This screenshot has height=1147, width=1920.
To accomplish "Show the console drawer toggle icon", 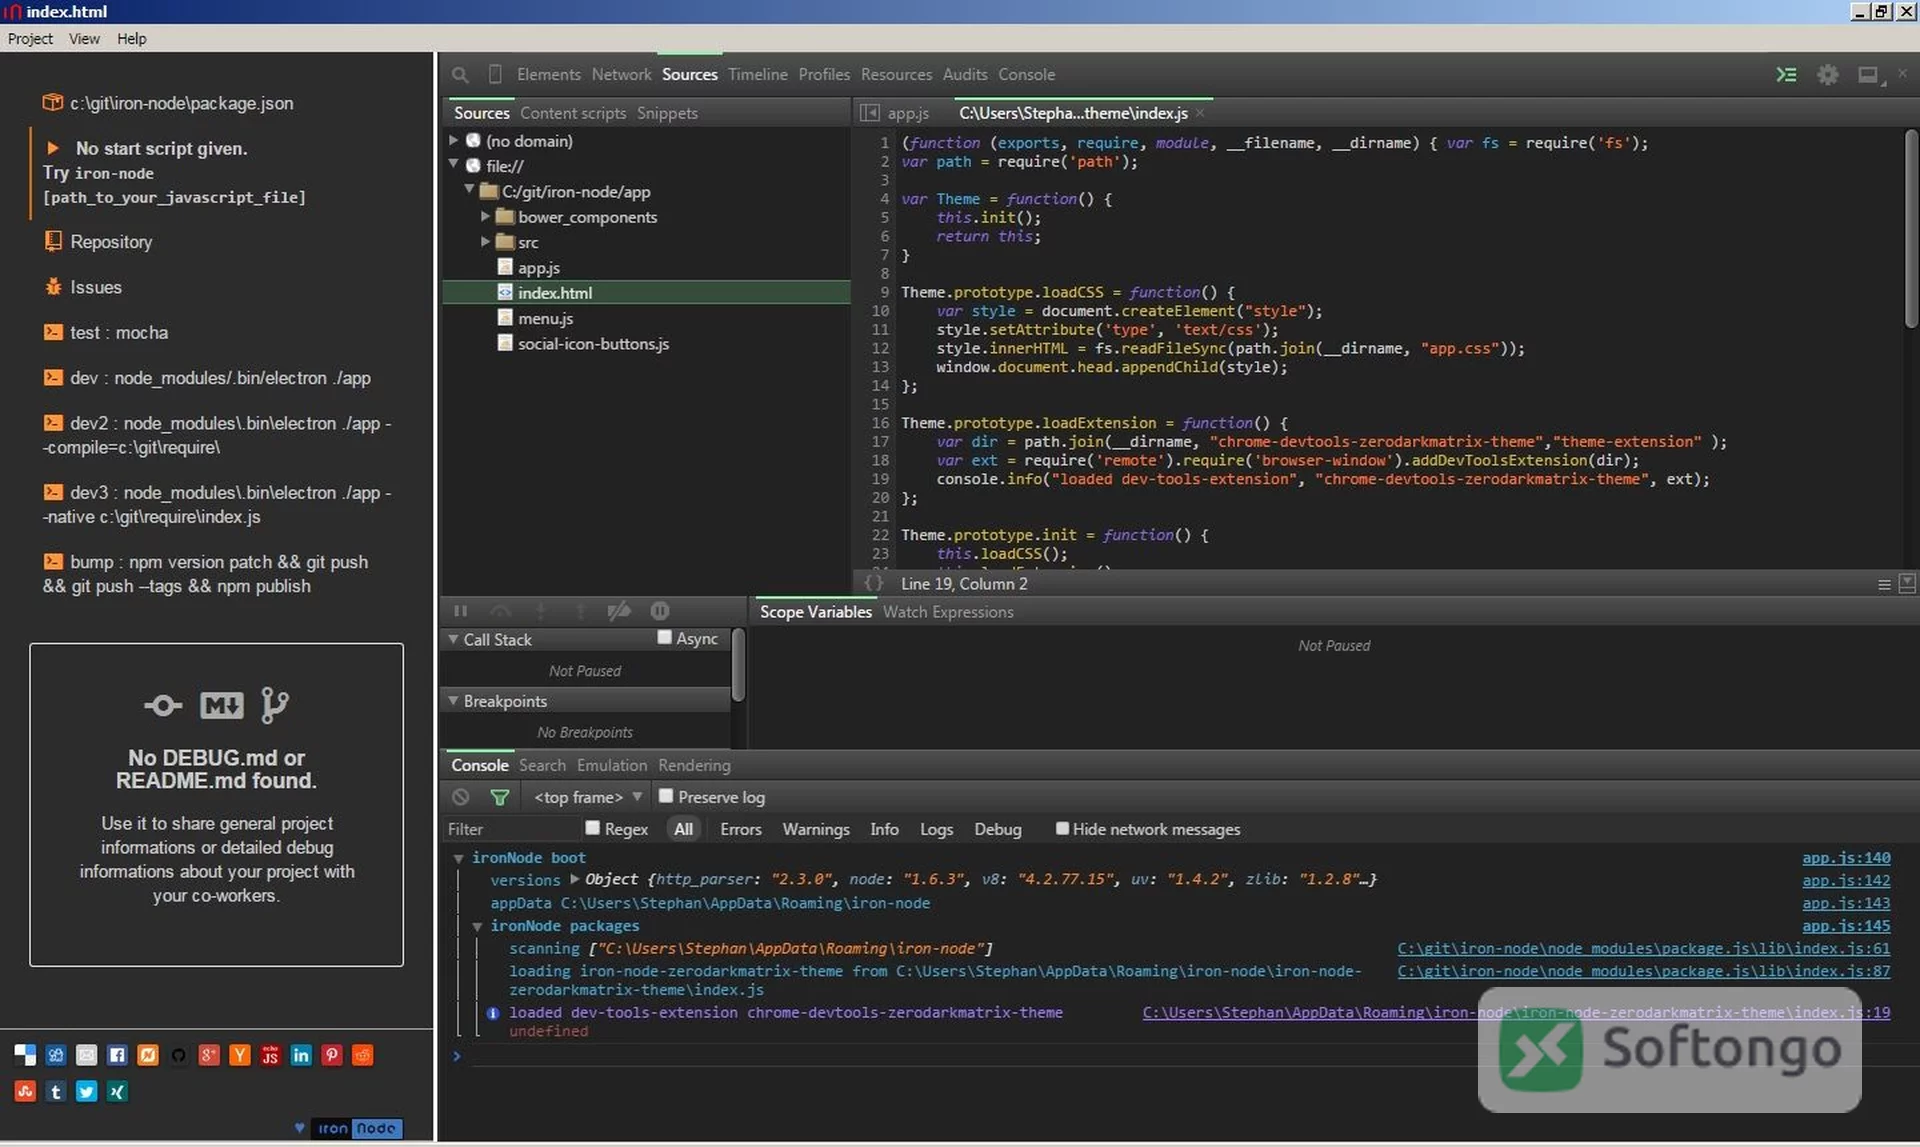I will 1786,74.
